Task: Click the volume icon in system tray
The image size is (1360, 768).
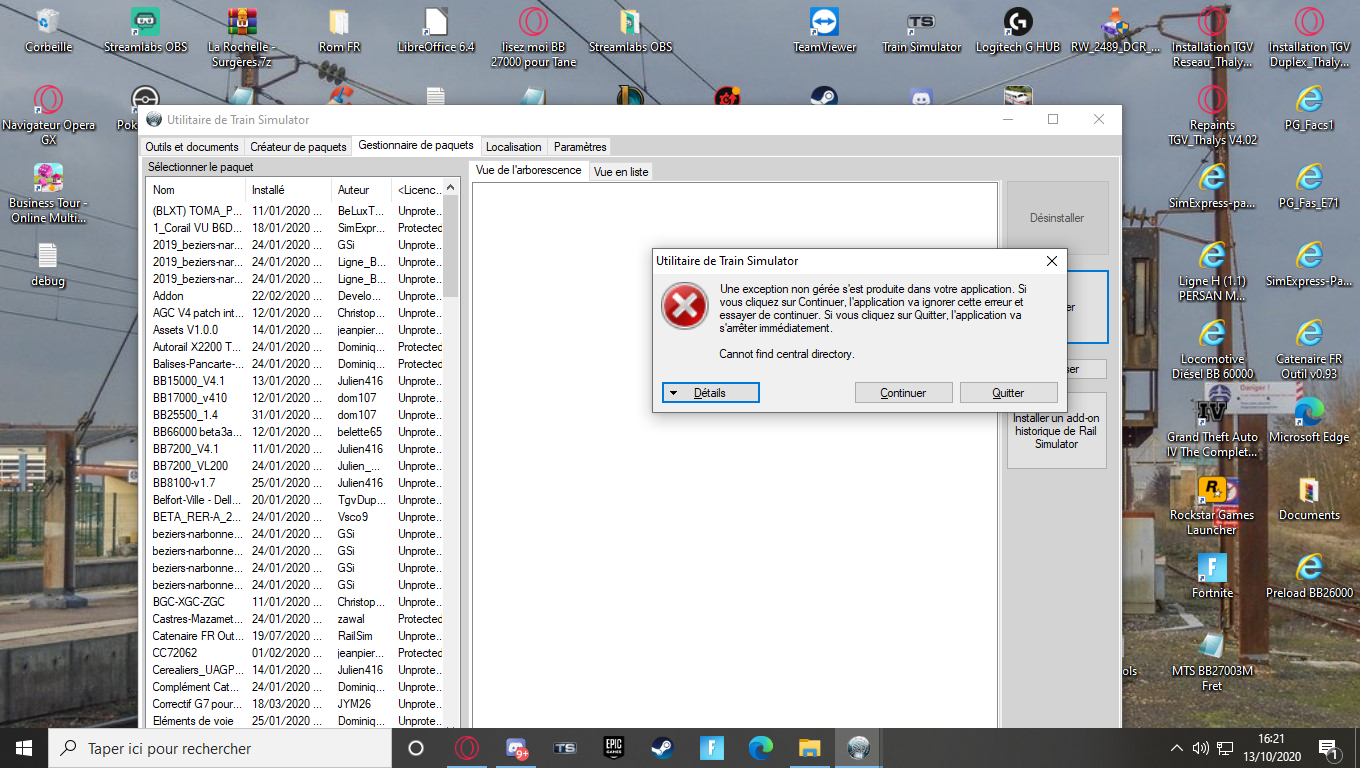Action: [1199, 748]
